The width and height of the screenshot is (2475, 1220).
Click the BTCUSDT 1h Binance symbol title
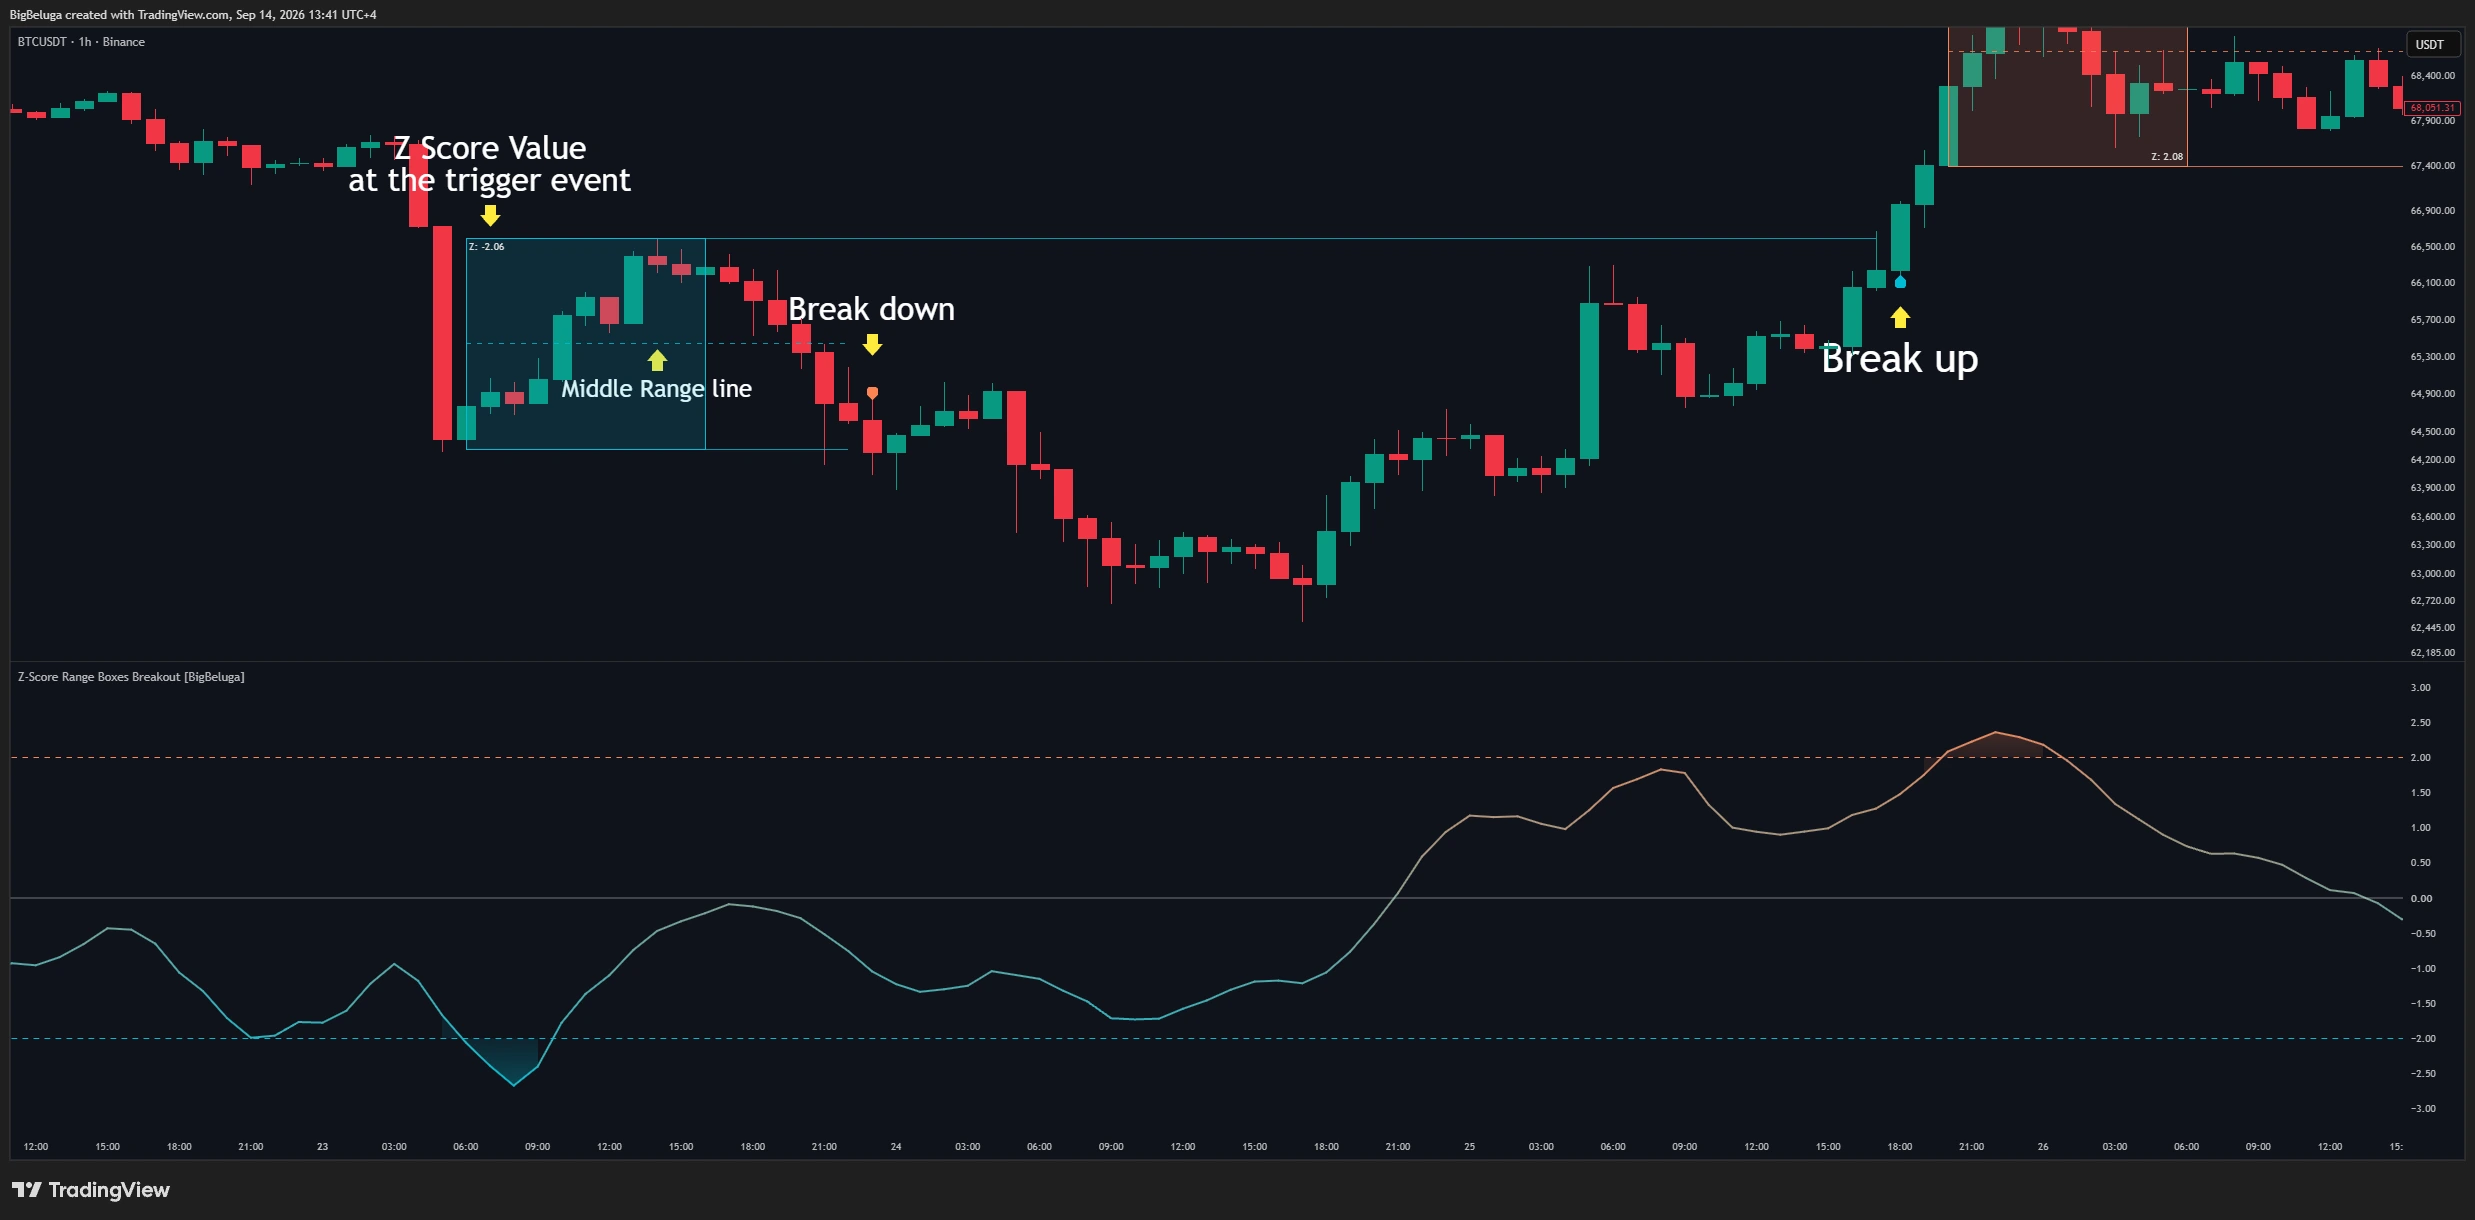81,42
